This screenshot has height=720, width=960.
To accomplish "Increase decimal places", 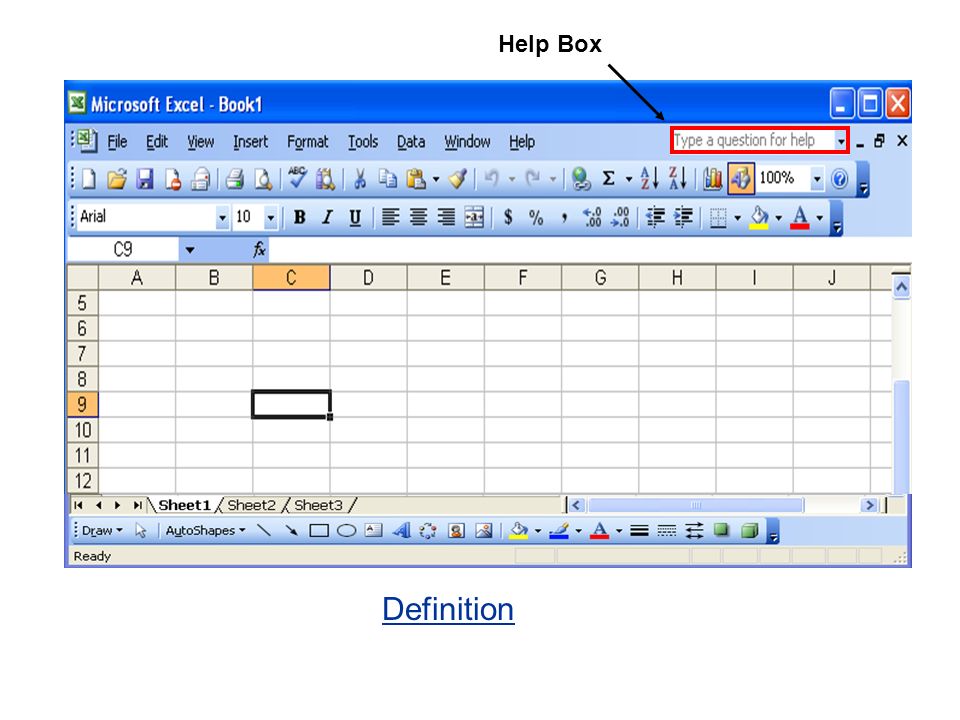I will (x=592, y=217).
